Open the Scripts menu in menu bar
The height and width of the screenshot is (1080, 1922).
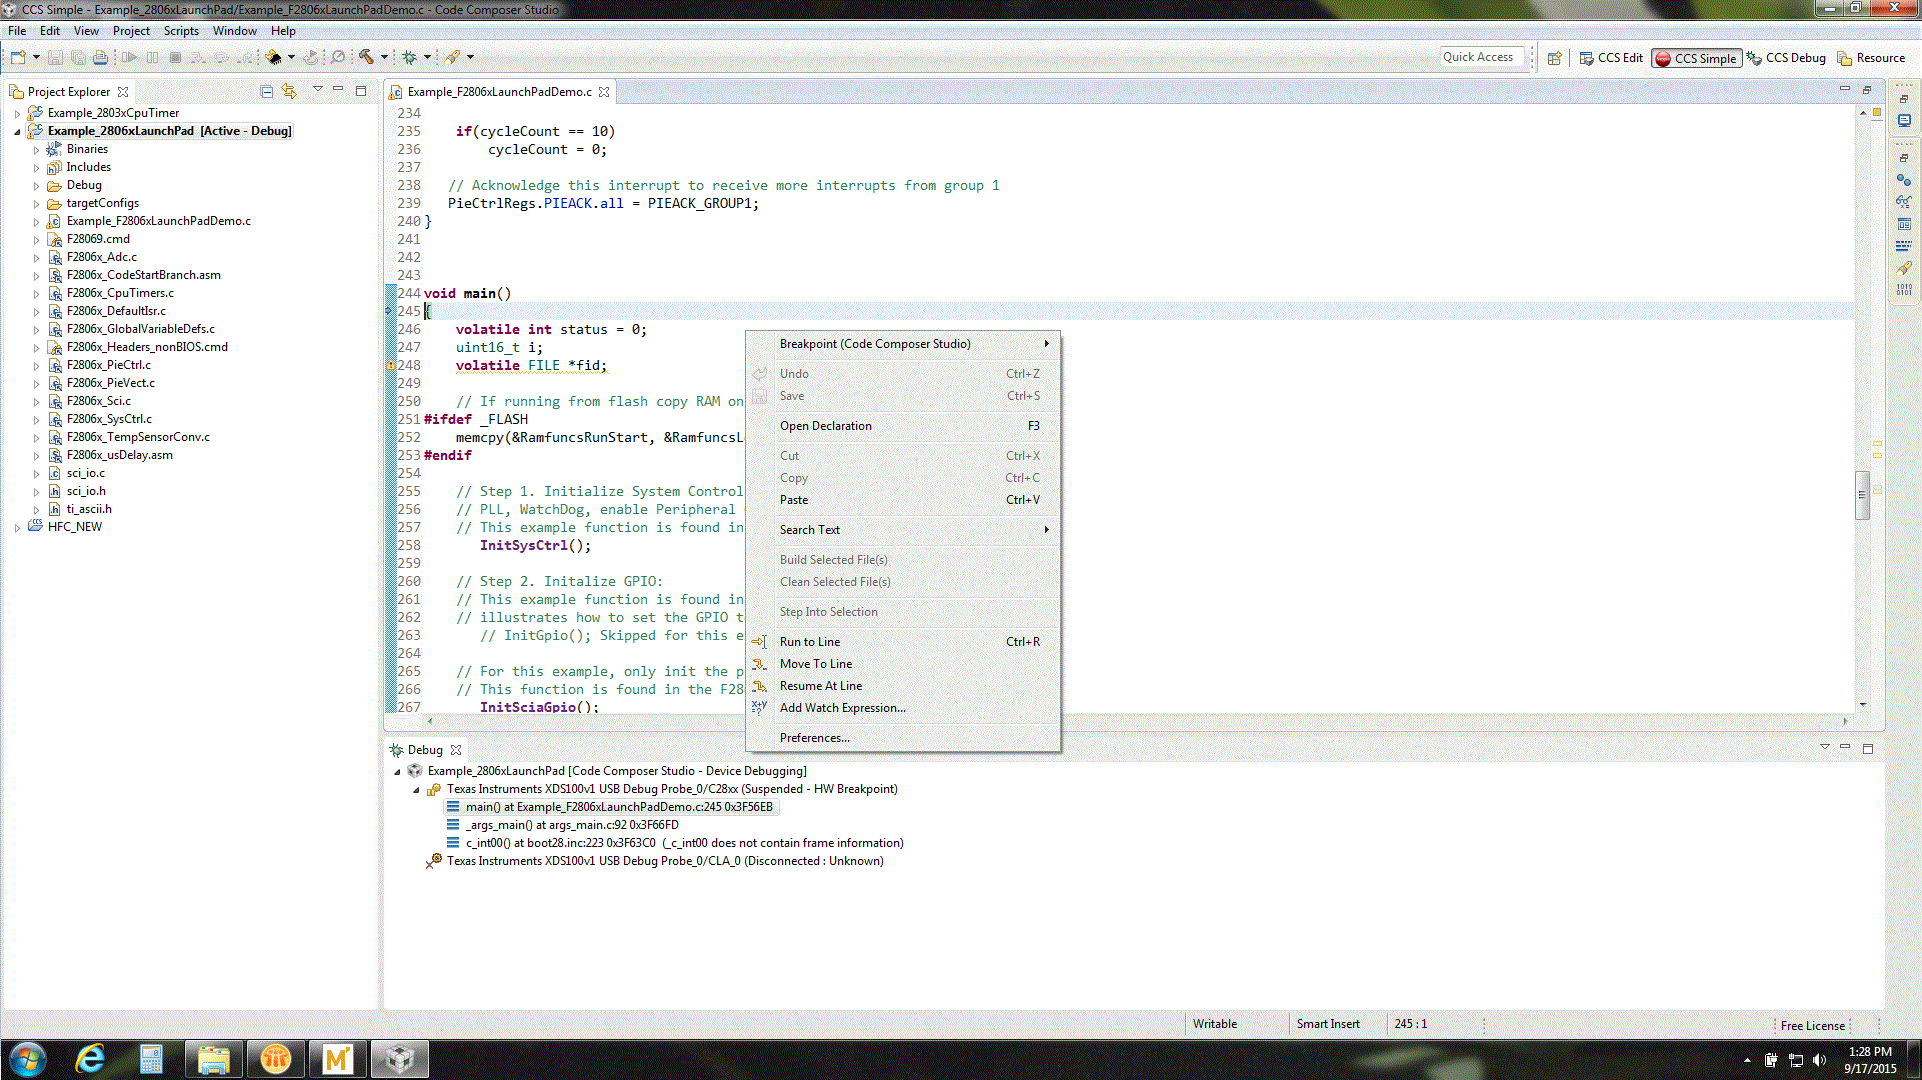(x=181, y=31)
